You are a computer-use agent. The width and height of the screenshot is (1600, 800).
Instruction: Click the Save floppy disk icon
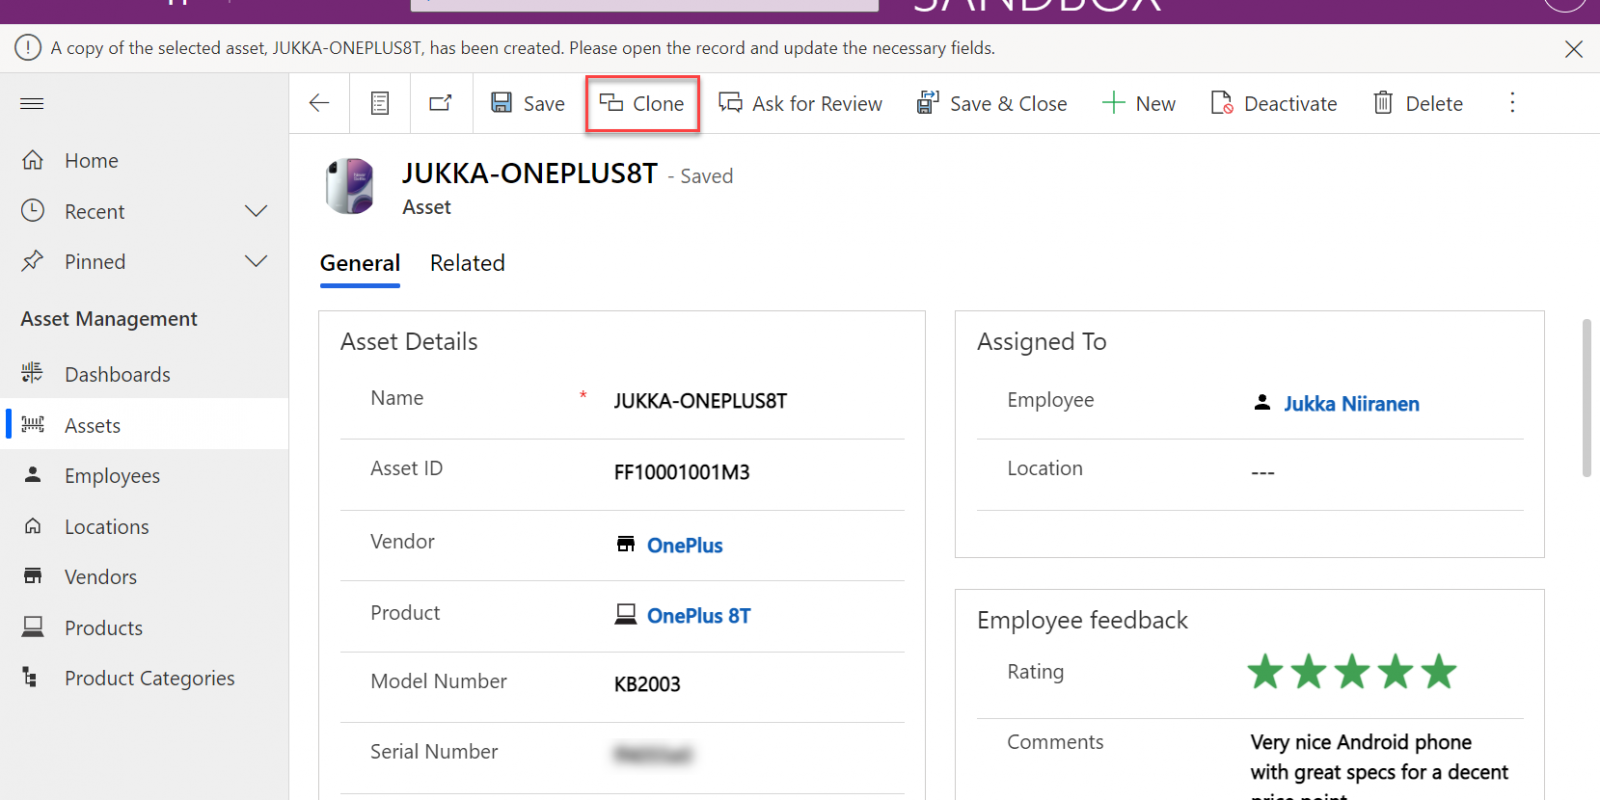501,103
